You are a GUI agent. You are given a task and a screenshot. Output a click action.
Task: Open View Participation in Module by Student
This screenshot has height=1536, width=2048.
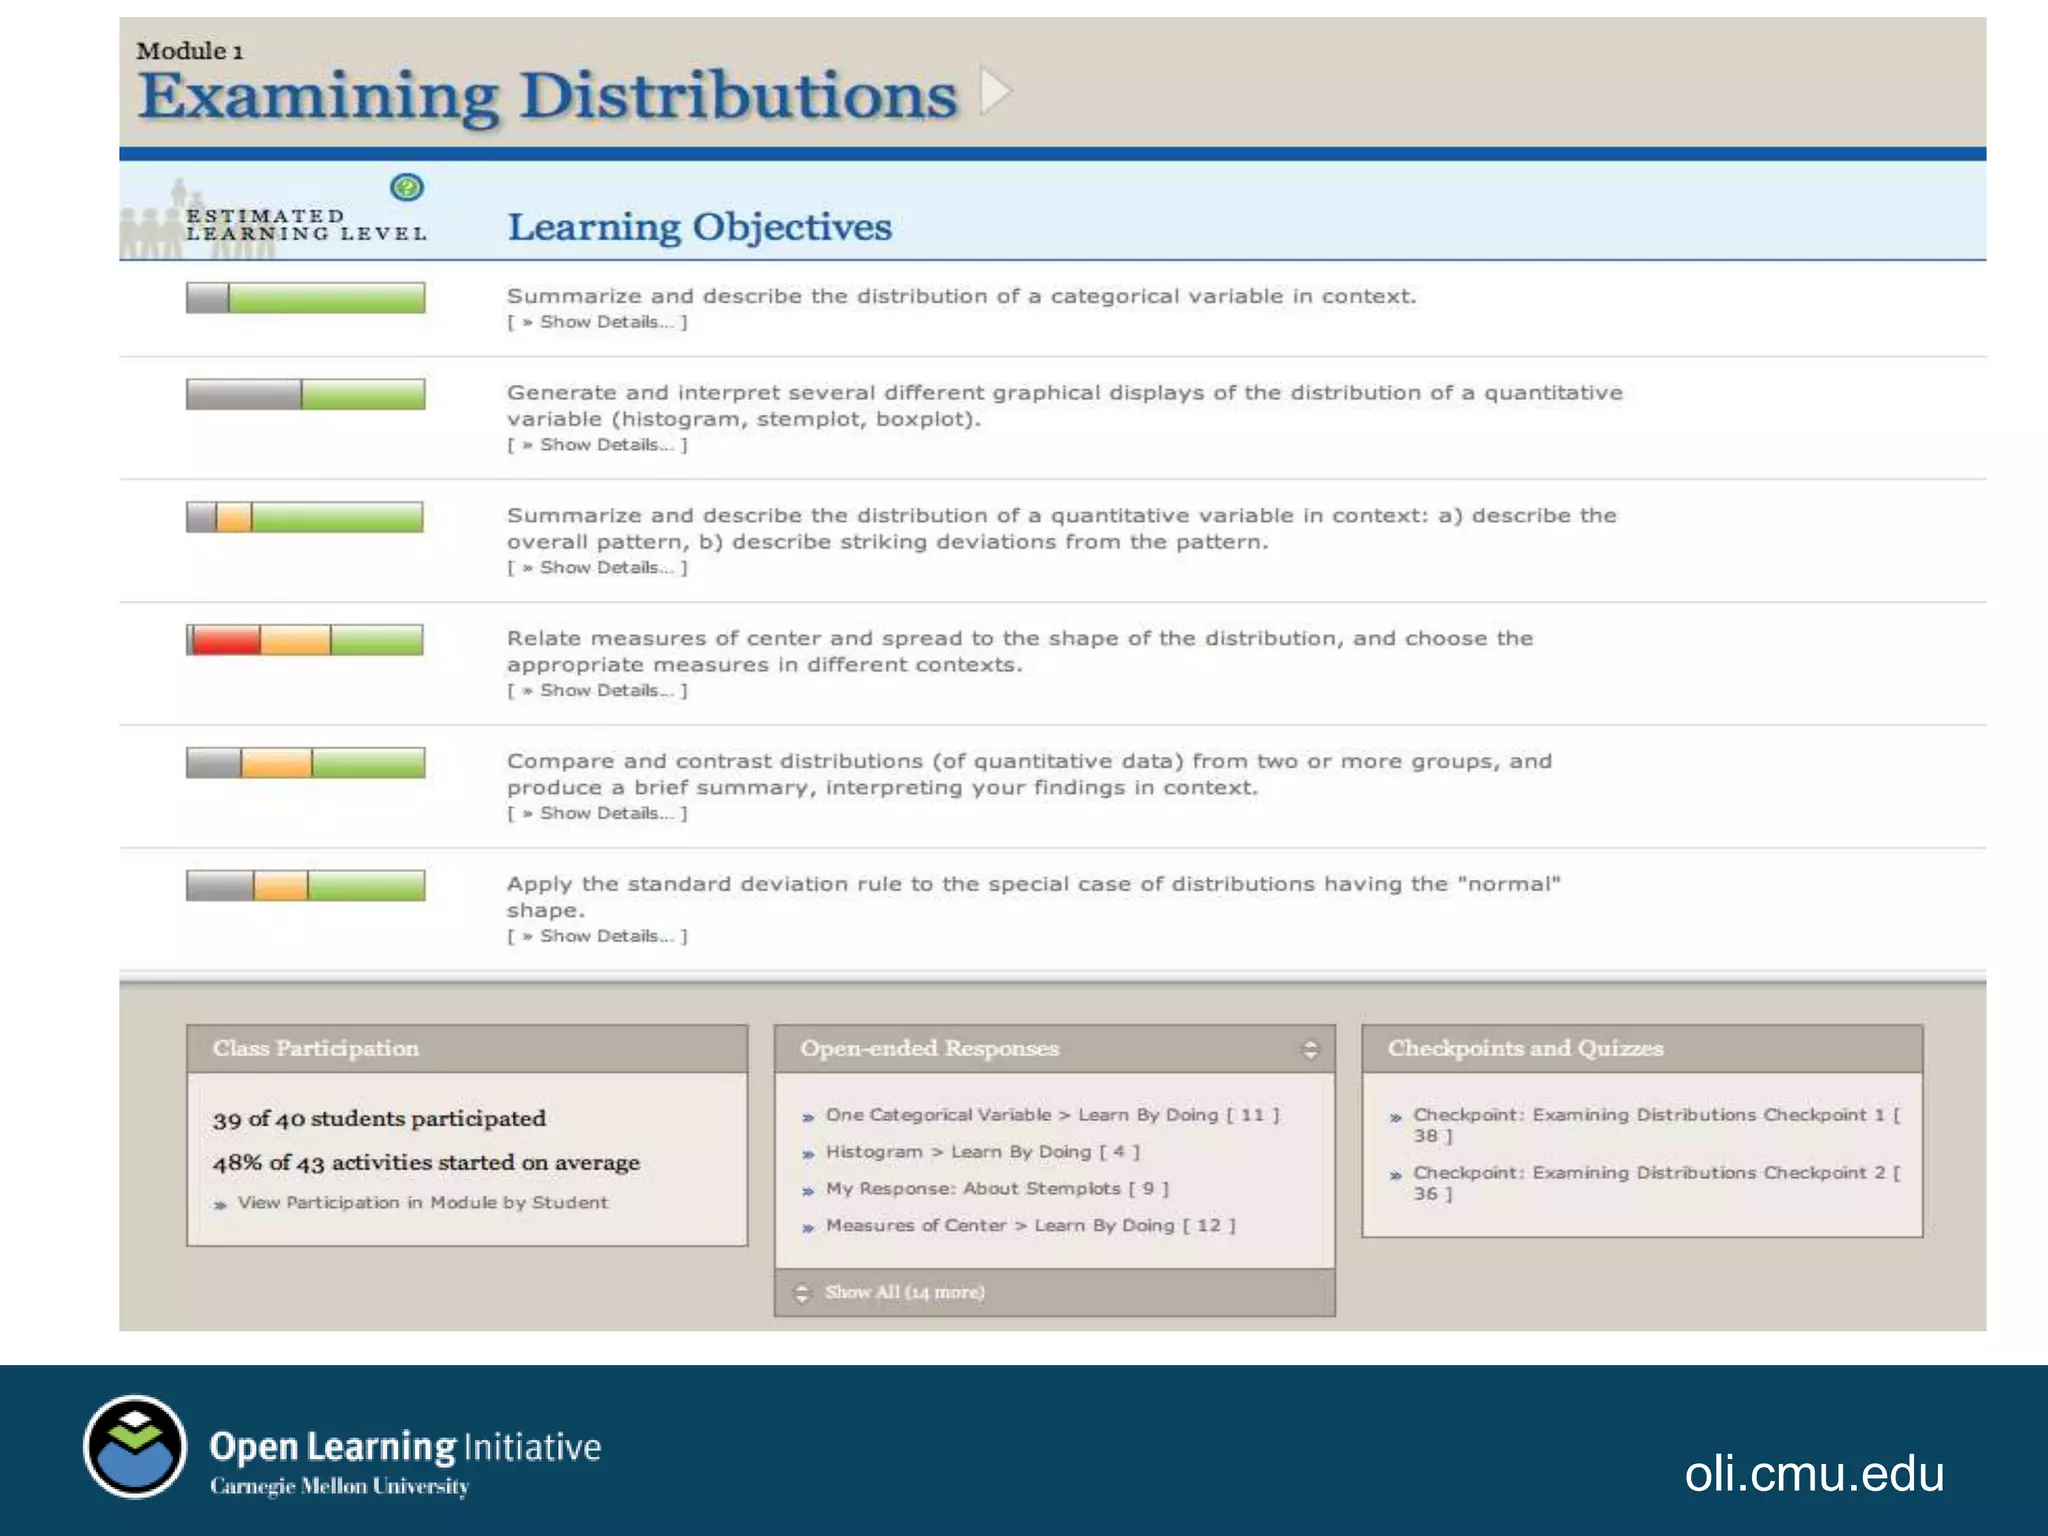[x=422, y=1203]
